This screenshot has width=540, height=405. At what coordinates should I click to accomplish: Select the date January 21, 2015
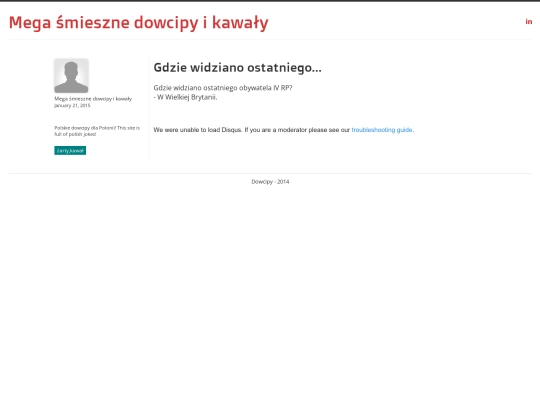coord(72,105)
